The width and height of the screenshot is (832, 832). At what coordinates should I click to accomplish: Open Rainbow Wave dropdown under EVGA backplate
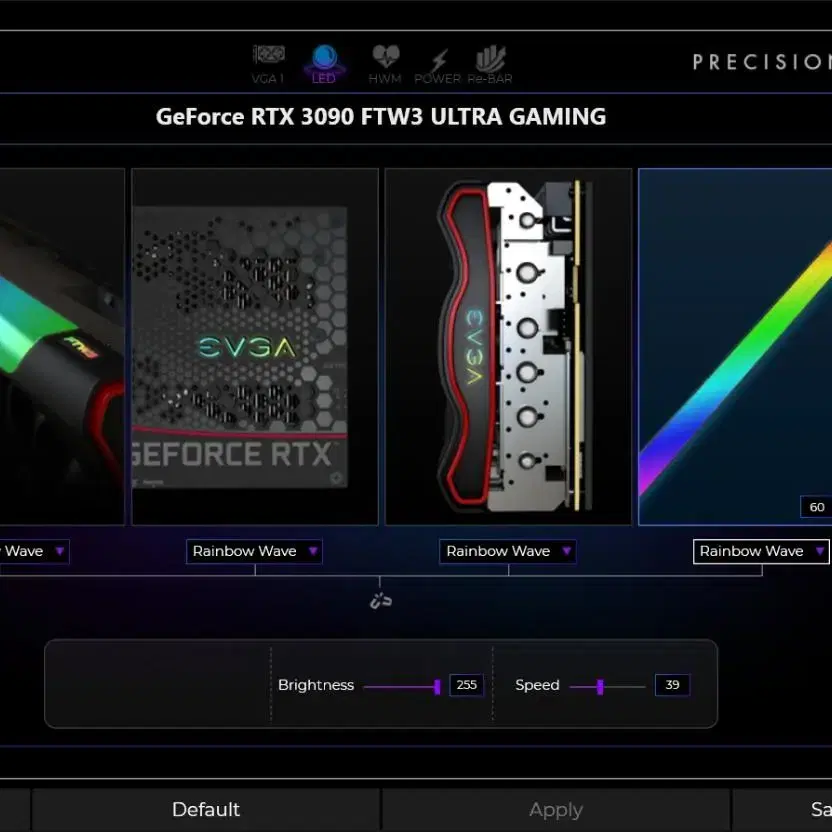[254, 551]
